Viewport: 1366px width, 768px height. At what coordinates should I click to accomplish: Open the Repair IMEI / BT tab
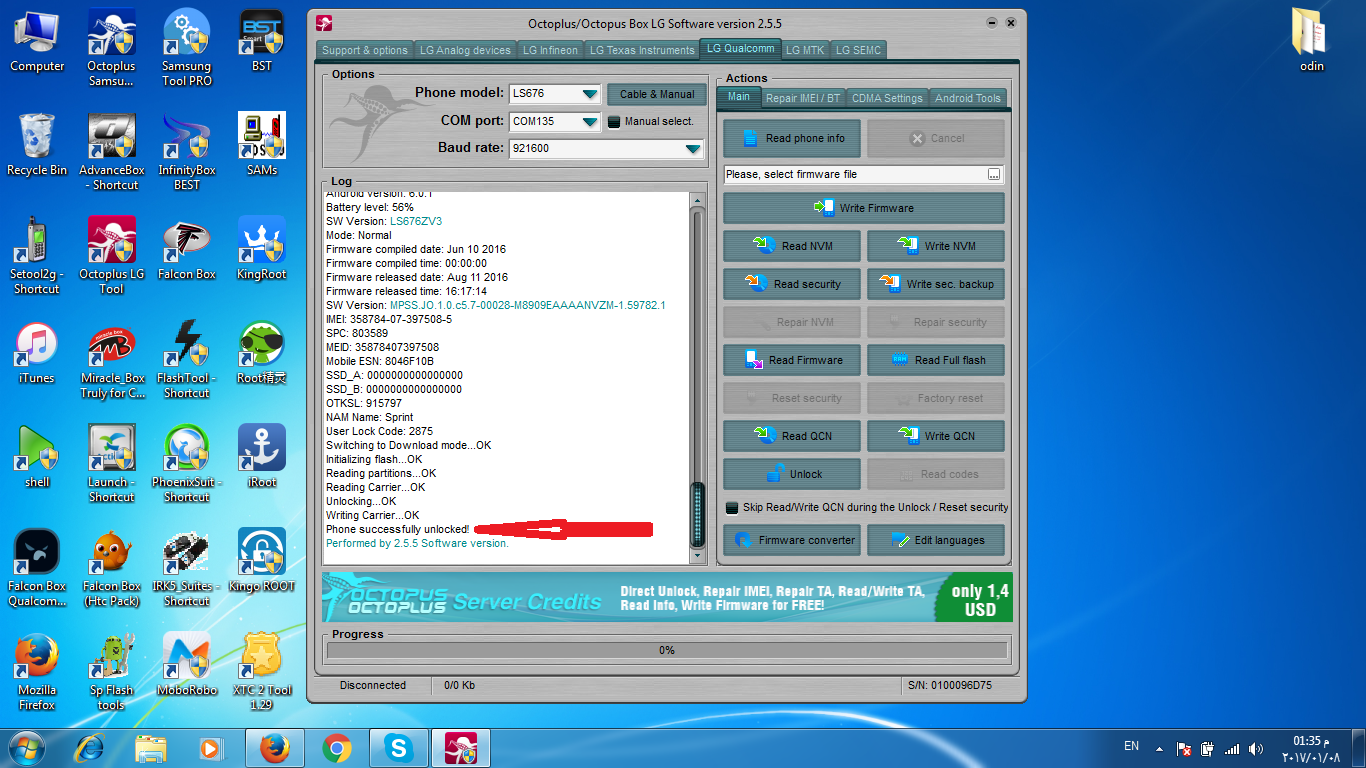point(803,98)
